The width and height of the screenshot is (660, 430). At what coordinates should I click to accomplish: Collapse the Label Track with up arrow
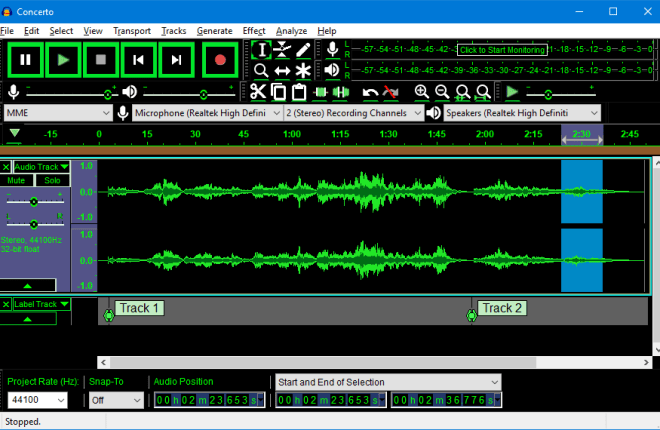pyautogui.click(x=28, y=319)
